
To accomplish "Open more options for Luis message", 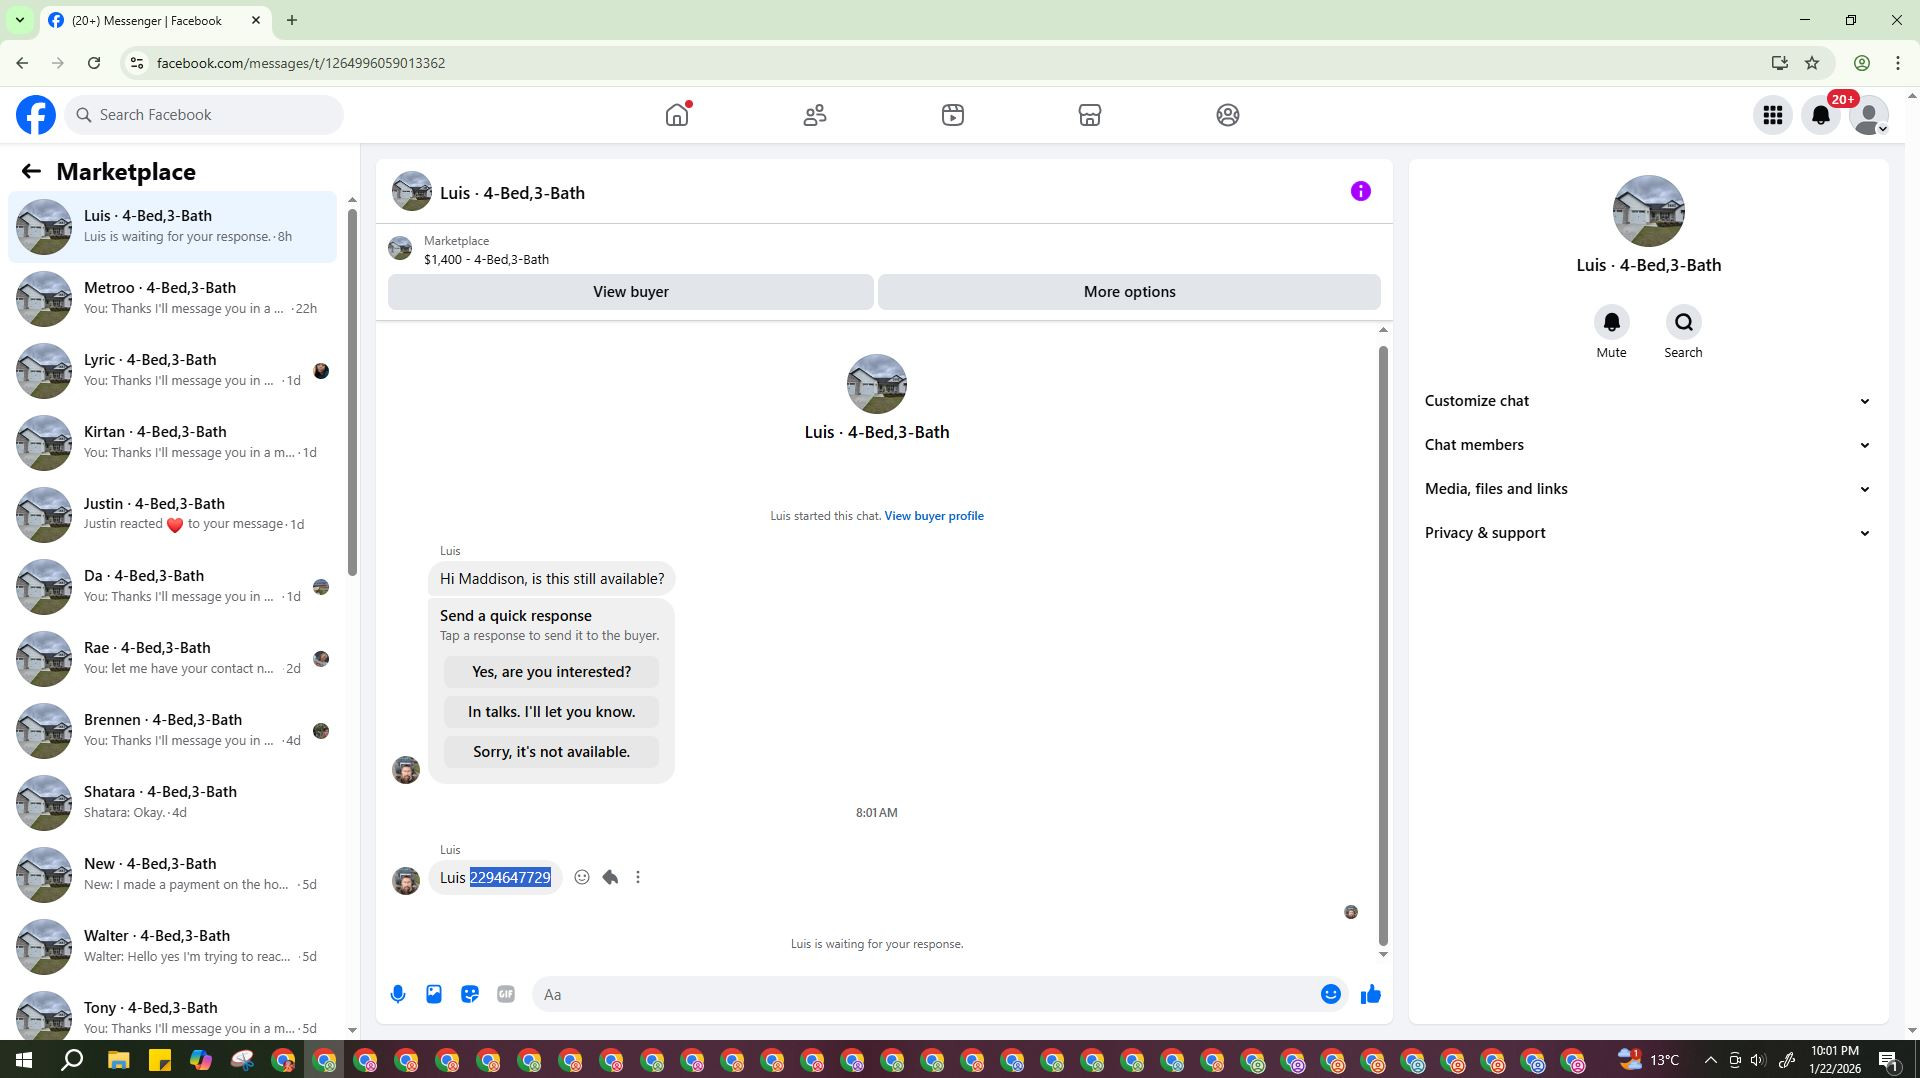I will pos(638,877).
